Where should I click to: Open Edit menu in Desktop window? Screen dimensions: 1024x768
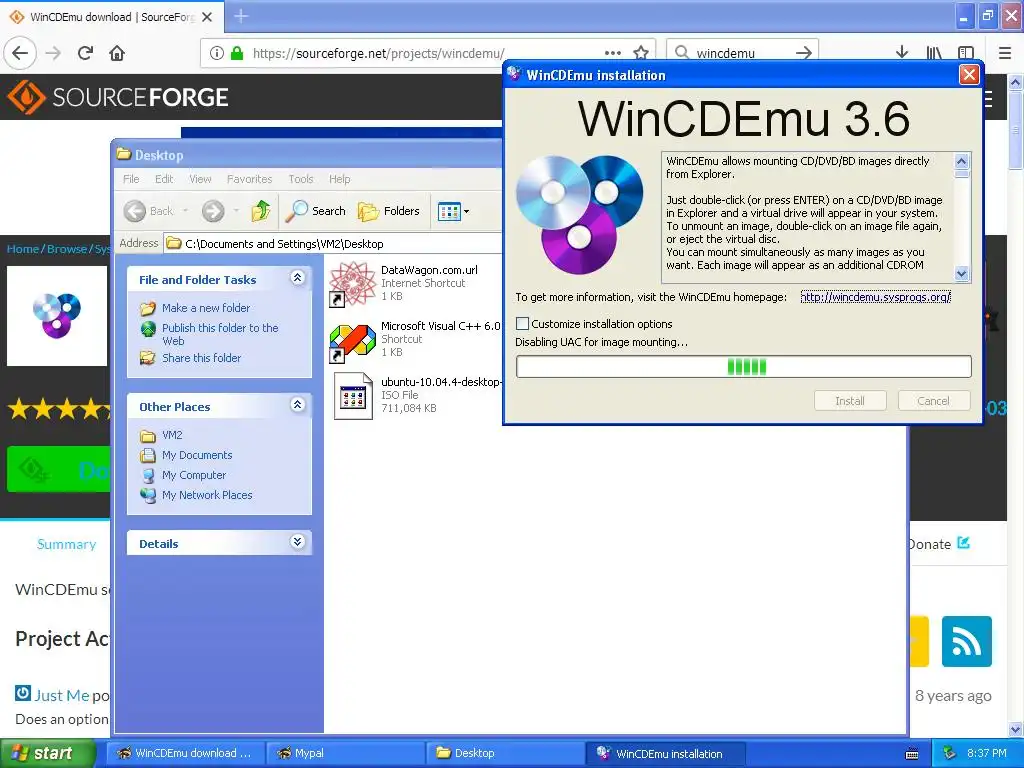[x=164, y=179]
